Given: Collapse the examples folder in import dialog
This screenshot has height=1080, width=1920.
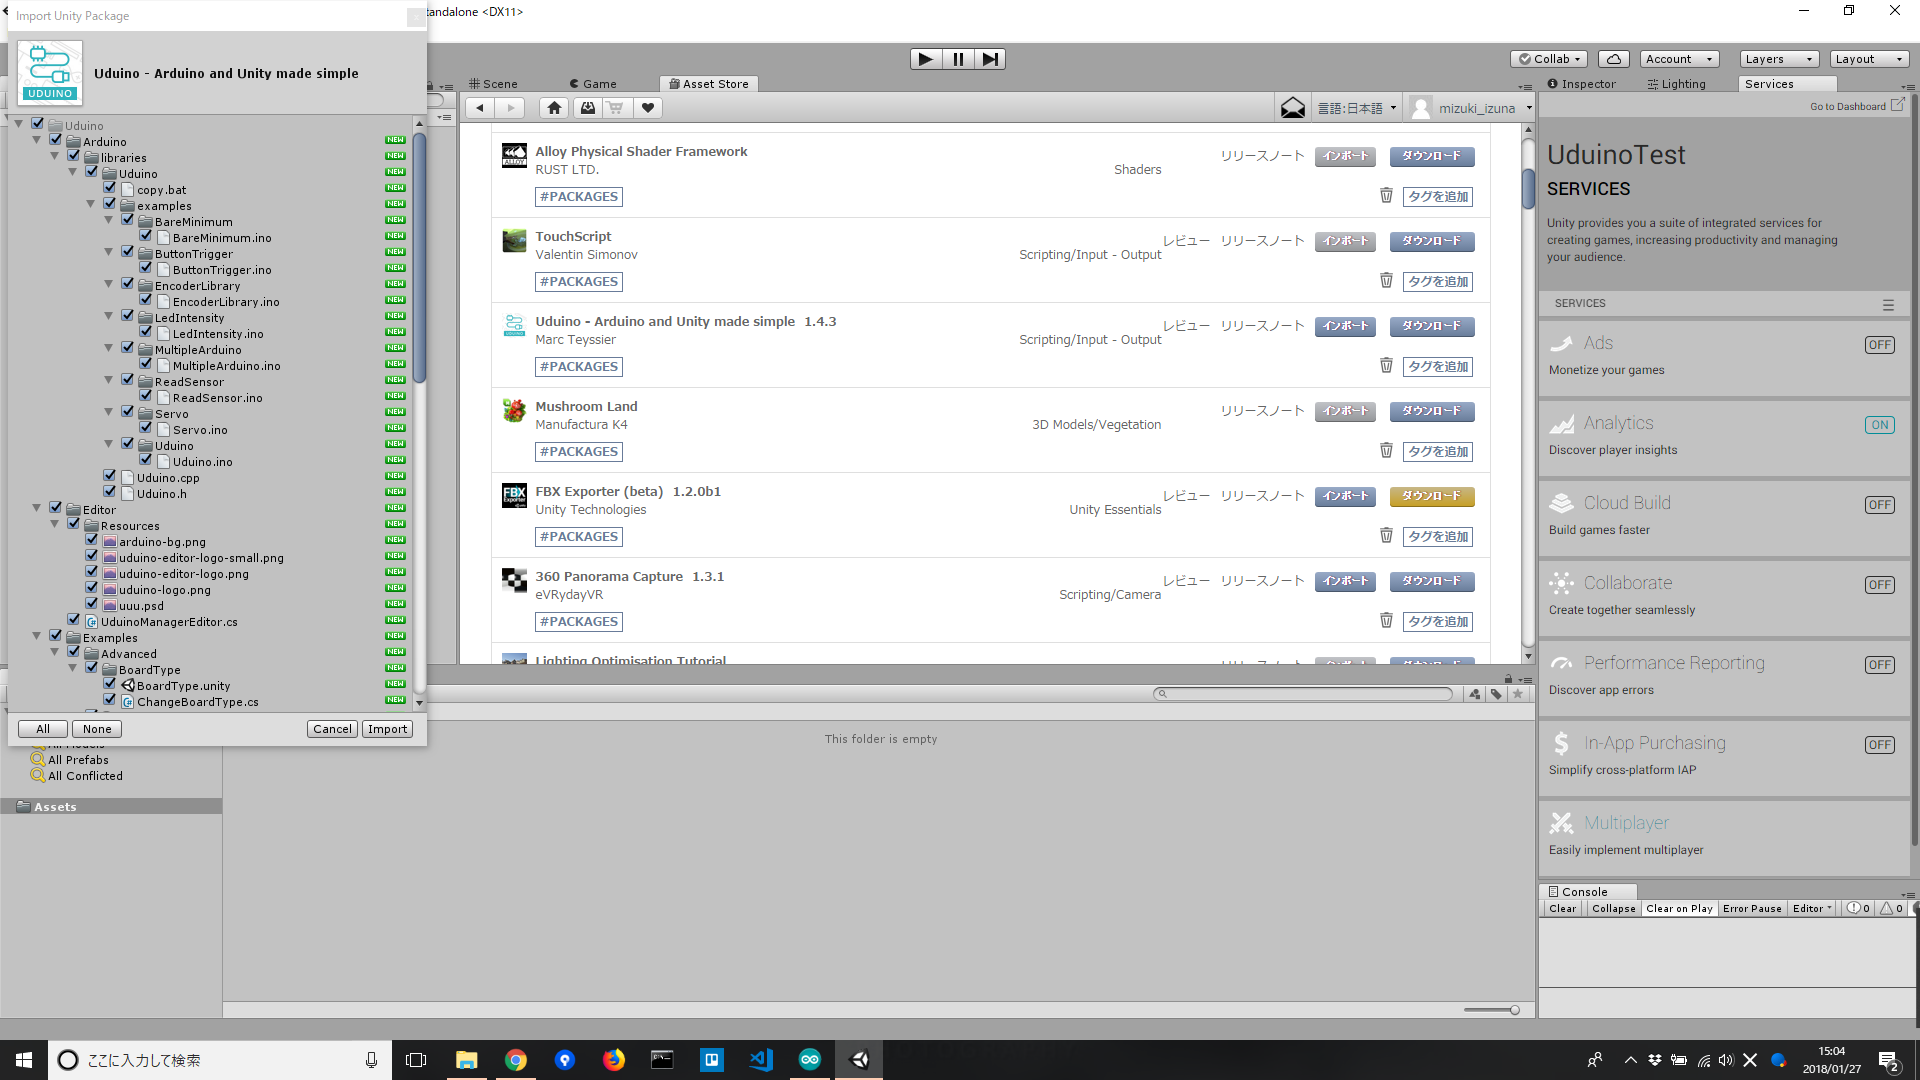Looking at the screenshot, I should [x=91, y=203].
